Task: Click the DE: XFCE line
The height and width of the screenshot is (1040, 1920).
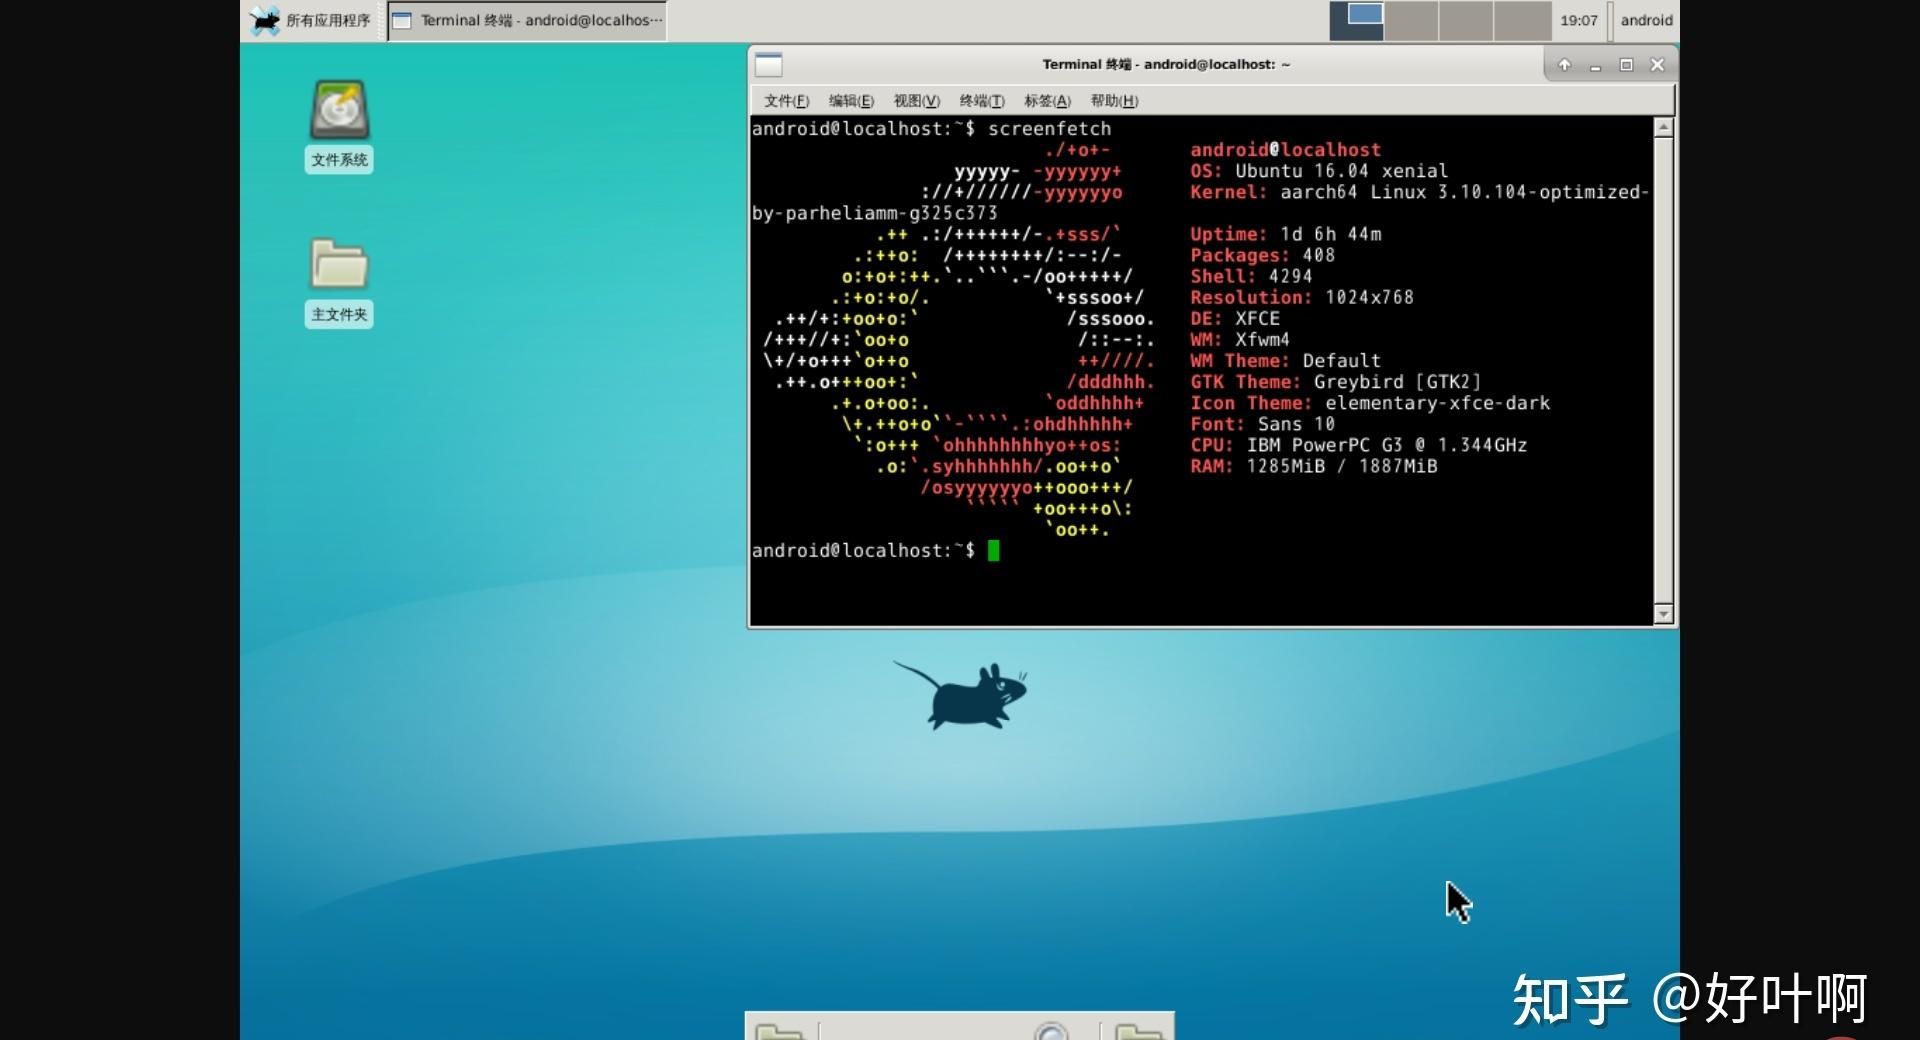Action: [1234, 318]
